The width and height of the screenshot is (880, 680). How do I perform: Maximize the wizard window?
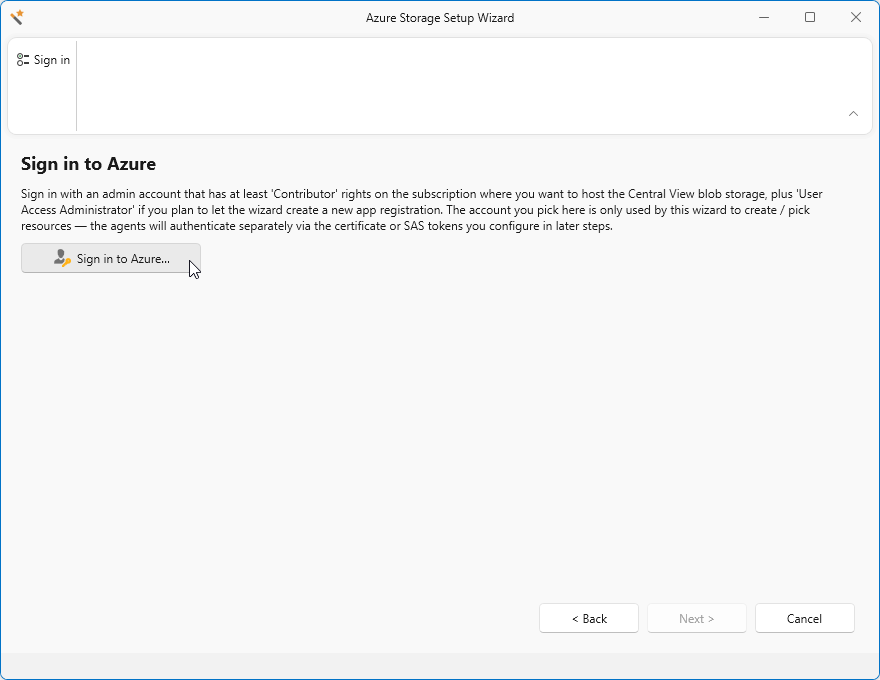[x=810, y=17]
